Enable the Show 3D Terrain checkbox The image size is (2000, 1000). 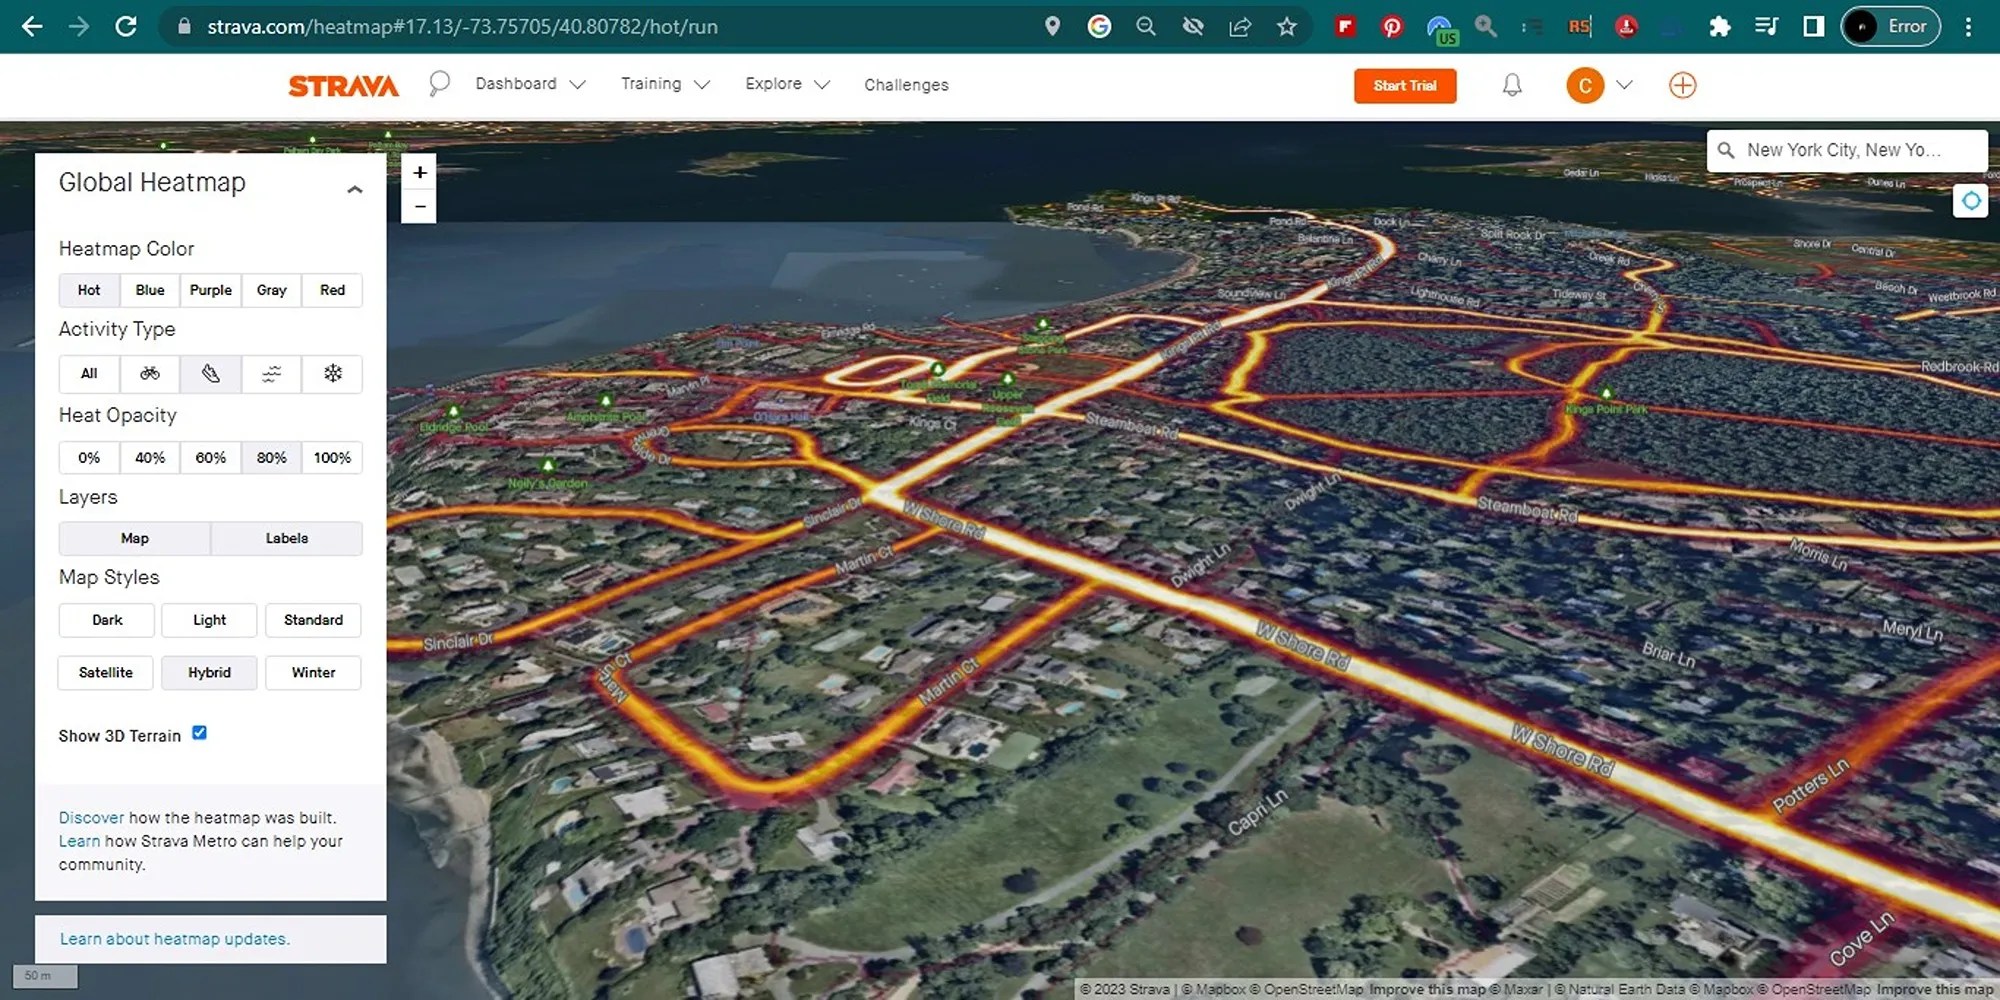[x=199, y=733]
